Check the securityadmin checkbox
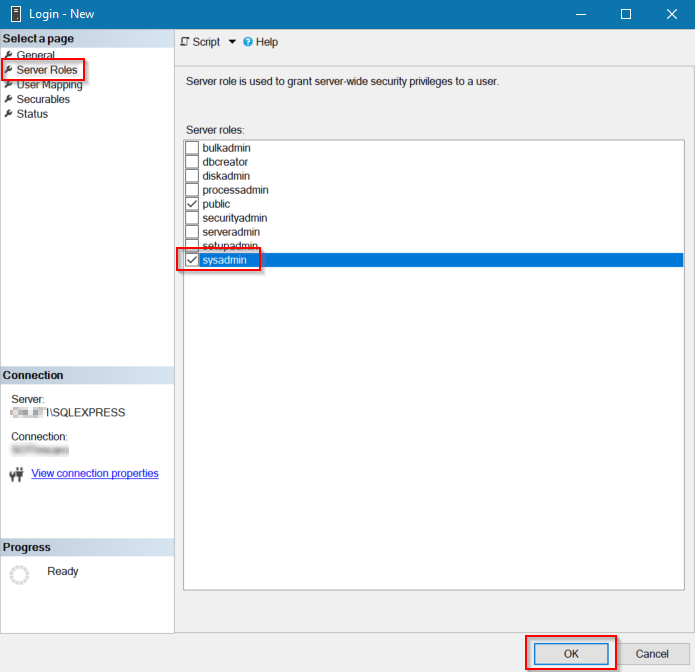The height and width of the screenshot is (672, 695). (x=191, y=218)
